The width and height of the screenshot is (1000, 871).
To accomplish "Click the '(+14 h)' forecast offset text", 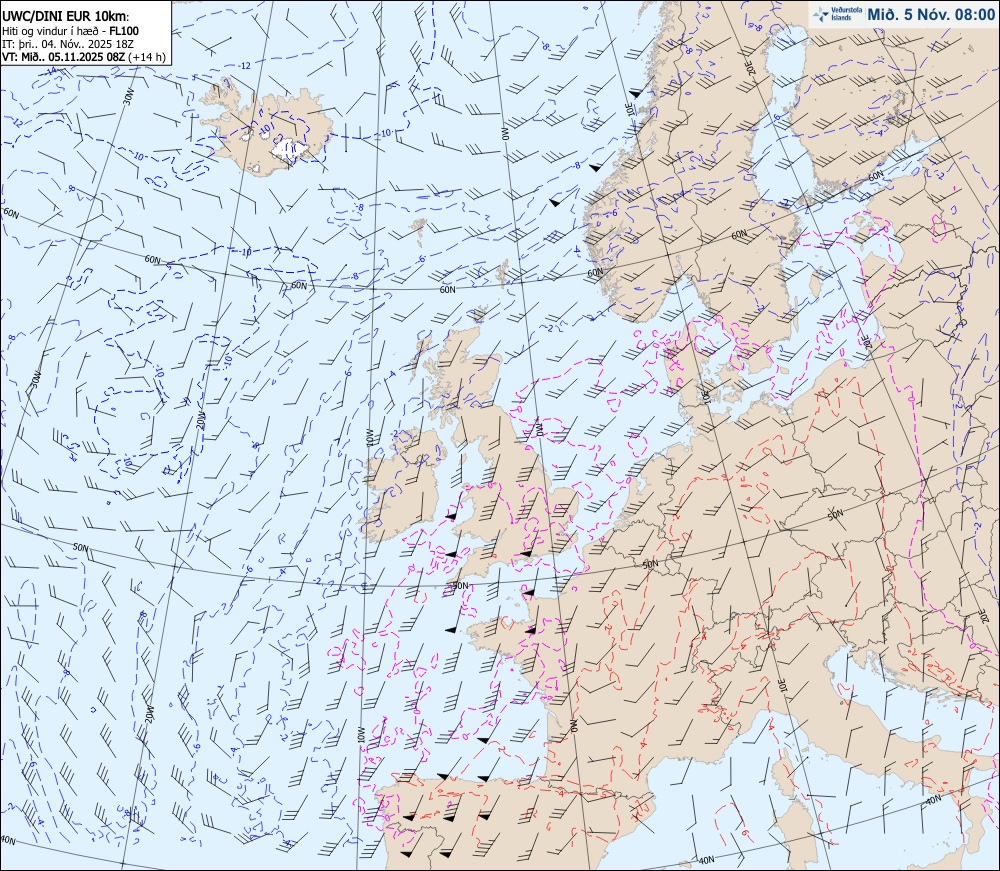I will click(x=147, y=56).
